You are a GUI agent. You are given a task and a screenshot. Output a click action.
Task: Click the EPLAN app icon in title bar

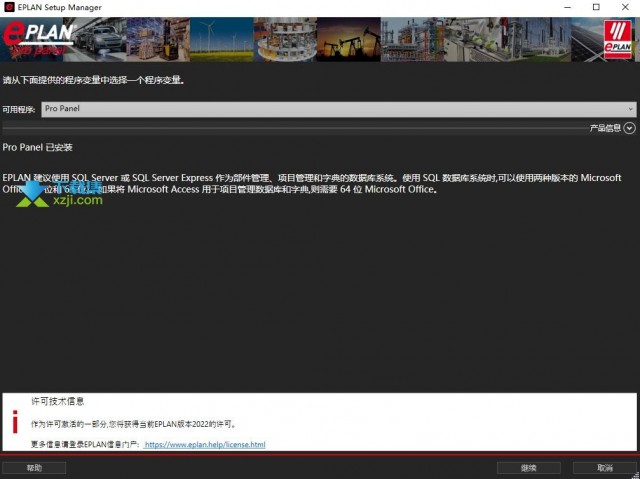(9, 7)
